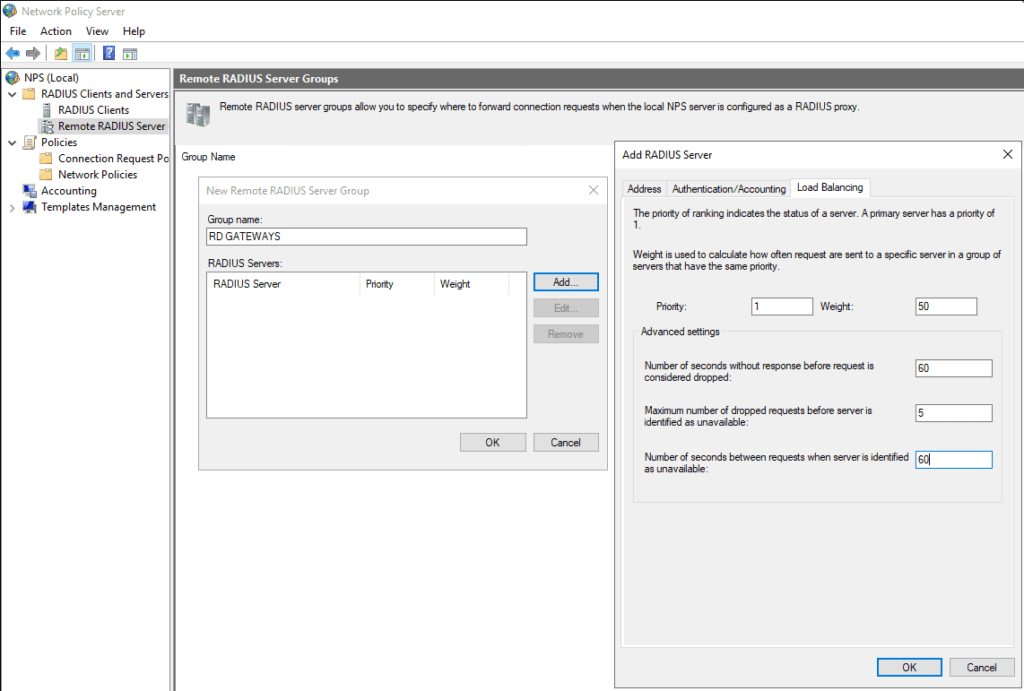Close the Add RADIUS Server dialog
The image size is (1024, 691).
[x=1007, y=154]
